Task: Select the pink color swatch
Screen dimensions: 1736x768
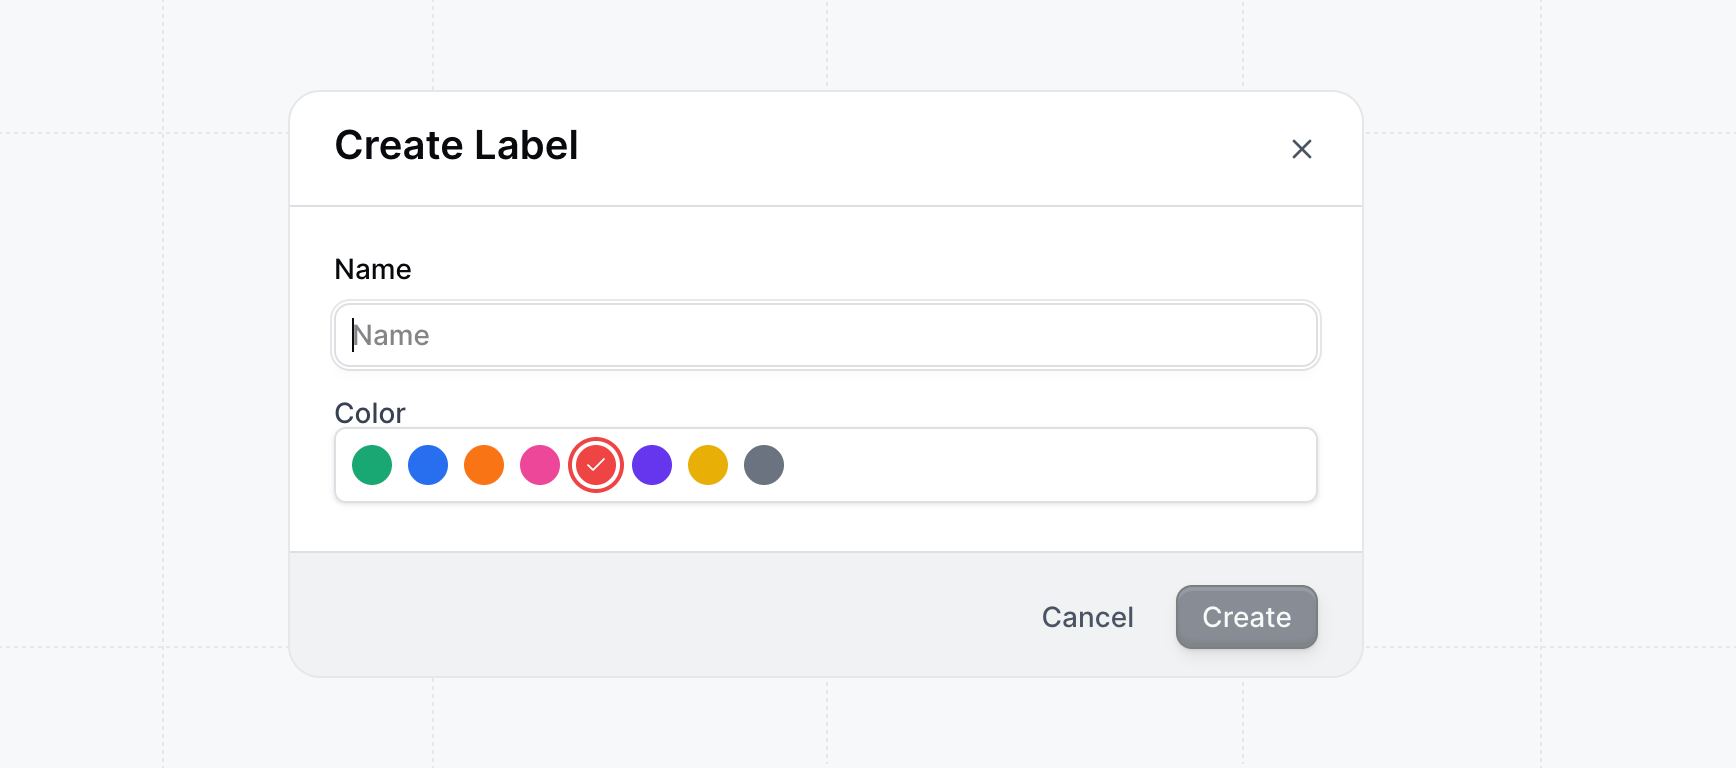Action: 539,464
